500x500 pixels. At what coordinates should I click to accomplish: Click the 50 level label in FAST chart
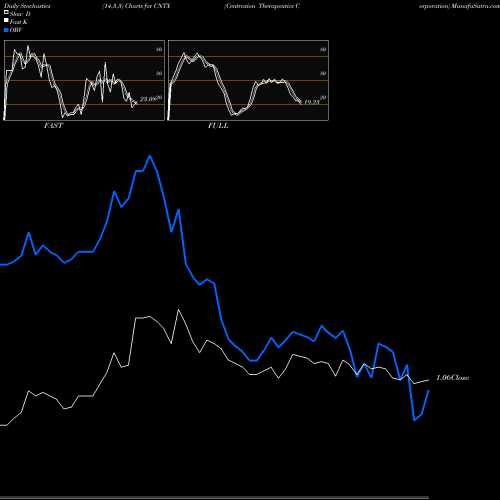coord(159,73)
